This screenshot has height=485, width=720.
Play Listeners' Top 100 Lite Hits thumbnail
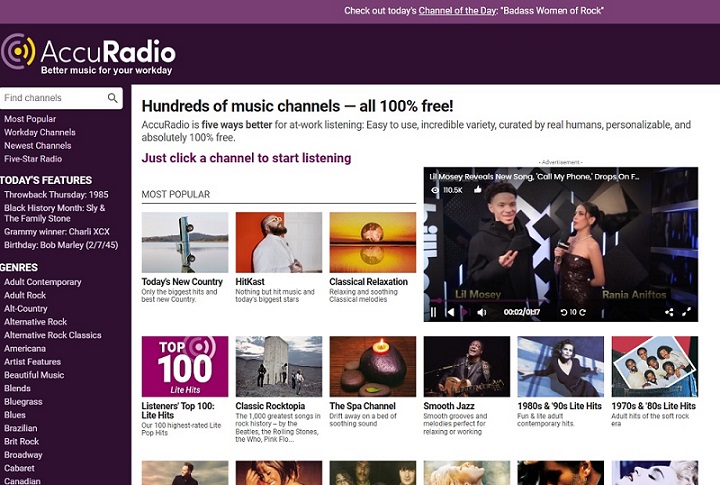[185, 367]
